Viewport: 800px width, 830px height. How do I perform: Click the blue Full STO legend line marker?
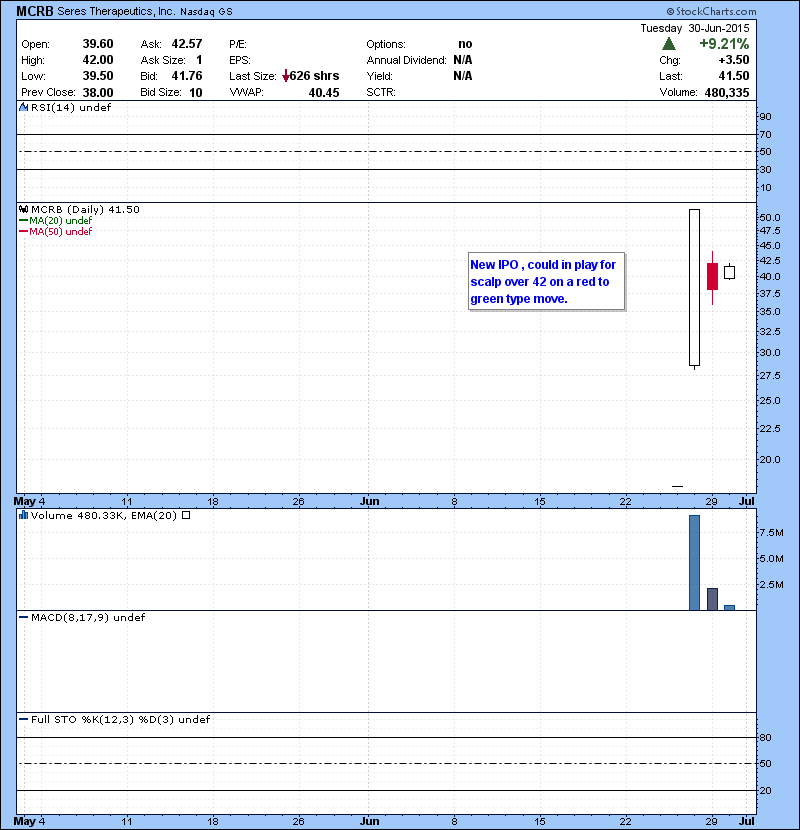[x=23, y=719]
